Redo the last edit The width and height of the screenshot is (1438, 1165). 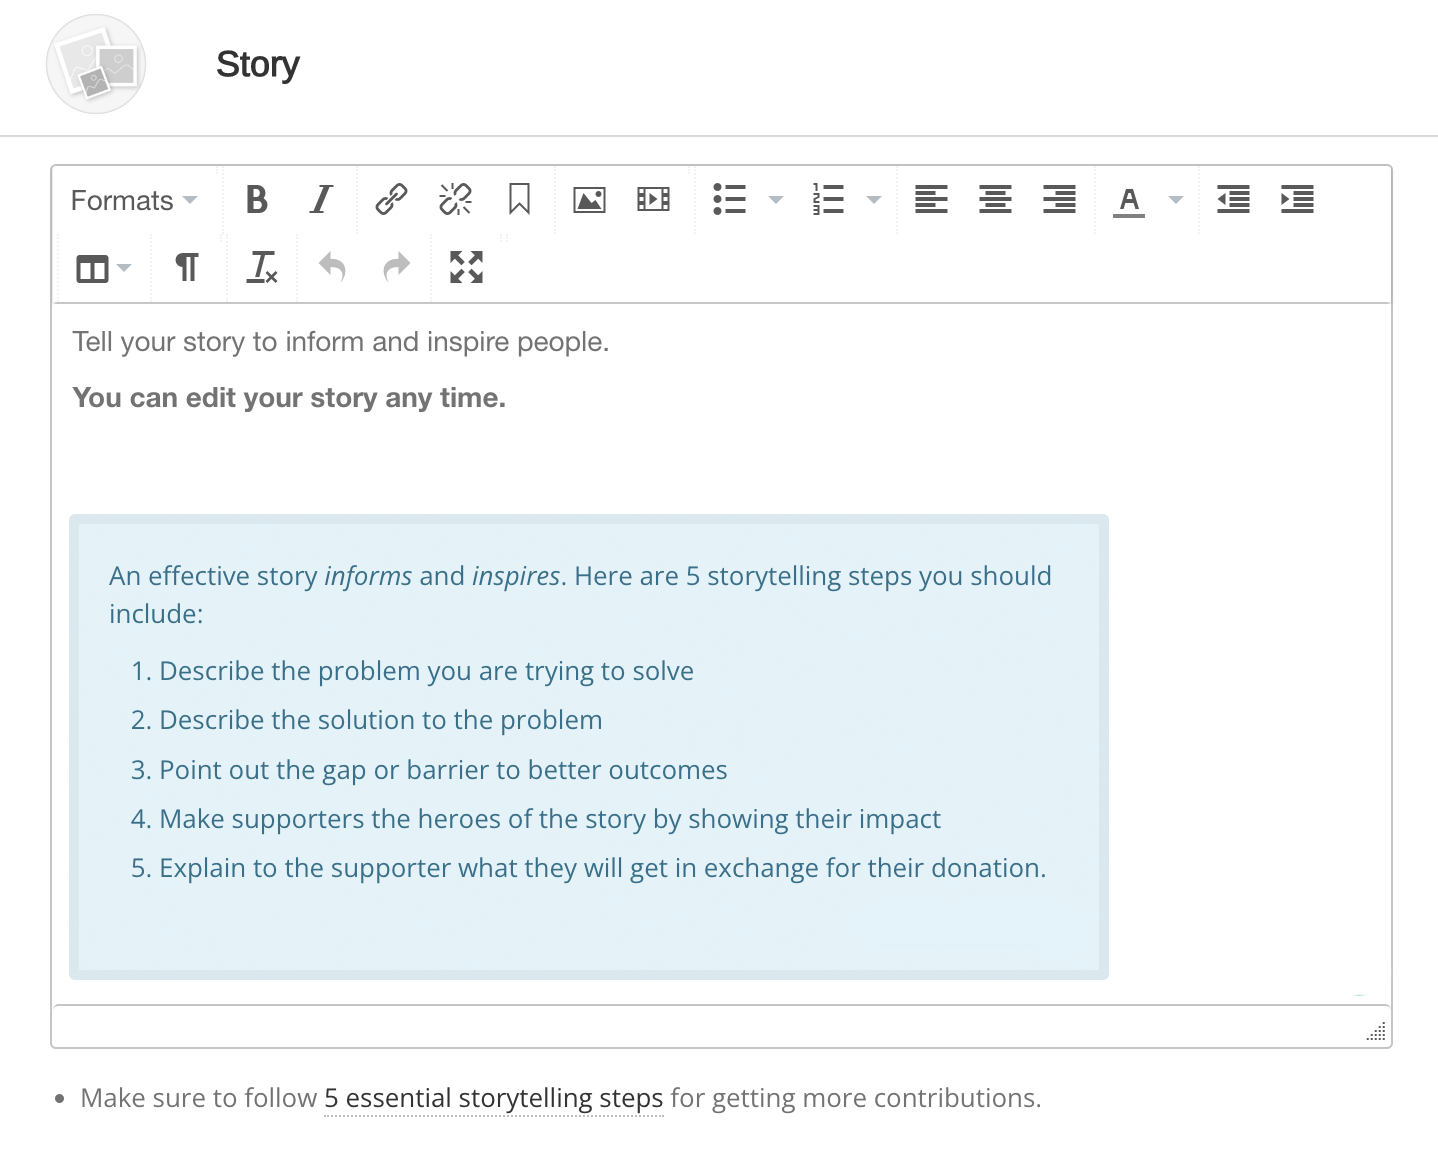coord(396,268)
